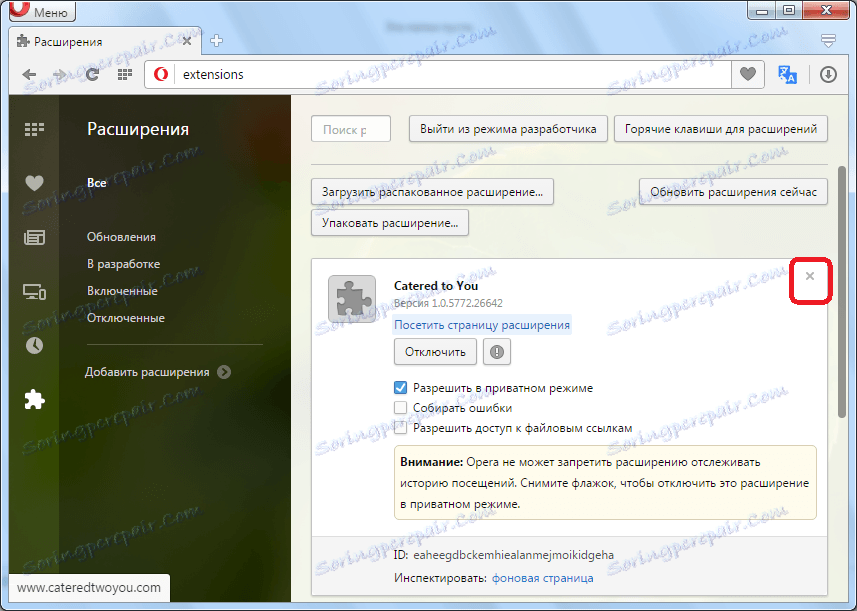Open Посетить страницу расширения link
Screen dimensions: 857x611
(482, 325)
